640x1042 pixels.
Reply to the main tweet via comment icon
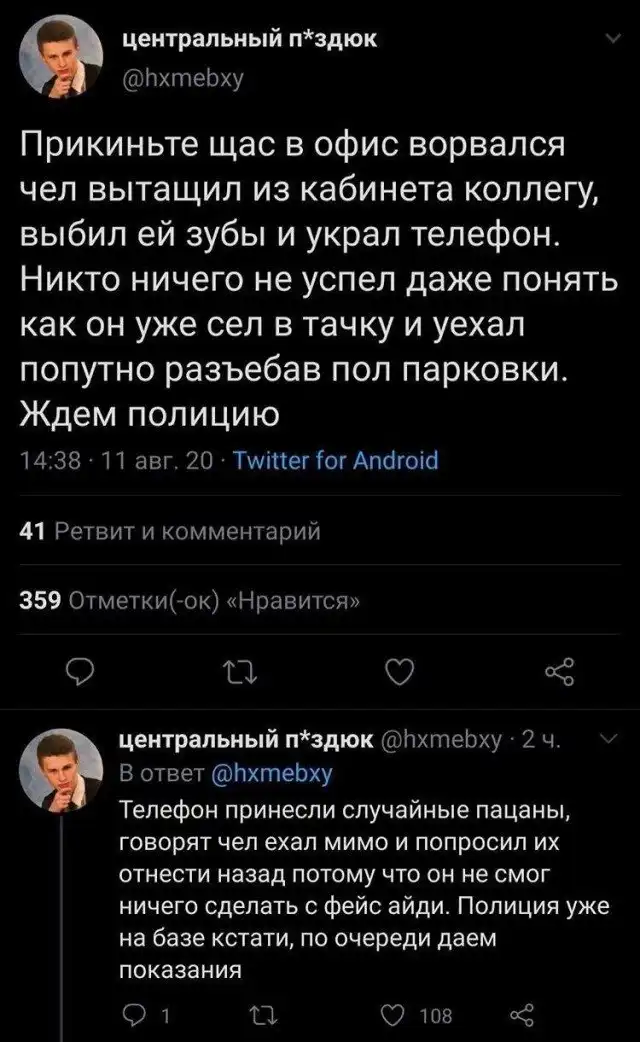click(x=78, y=674)
